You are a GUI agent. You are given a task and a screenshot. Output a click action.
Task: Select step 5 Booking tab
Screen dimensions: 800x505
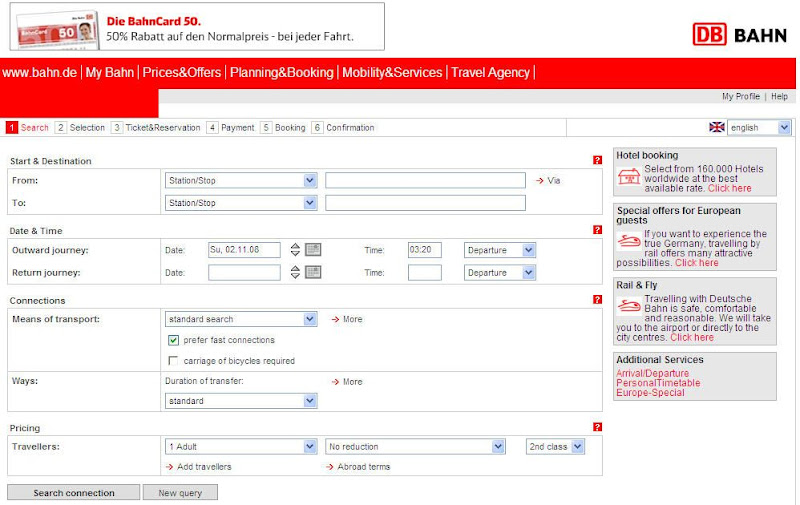tap(283, 128)
